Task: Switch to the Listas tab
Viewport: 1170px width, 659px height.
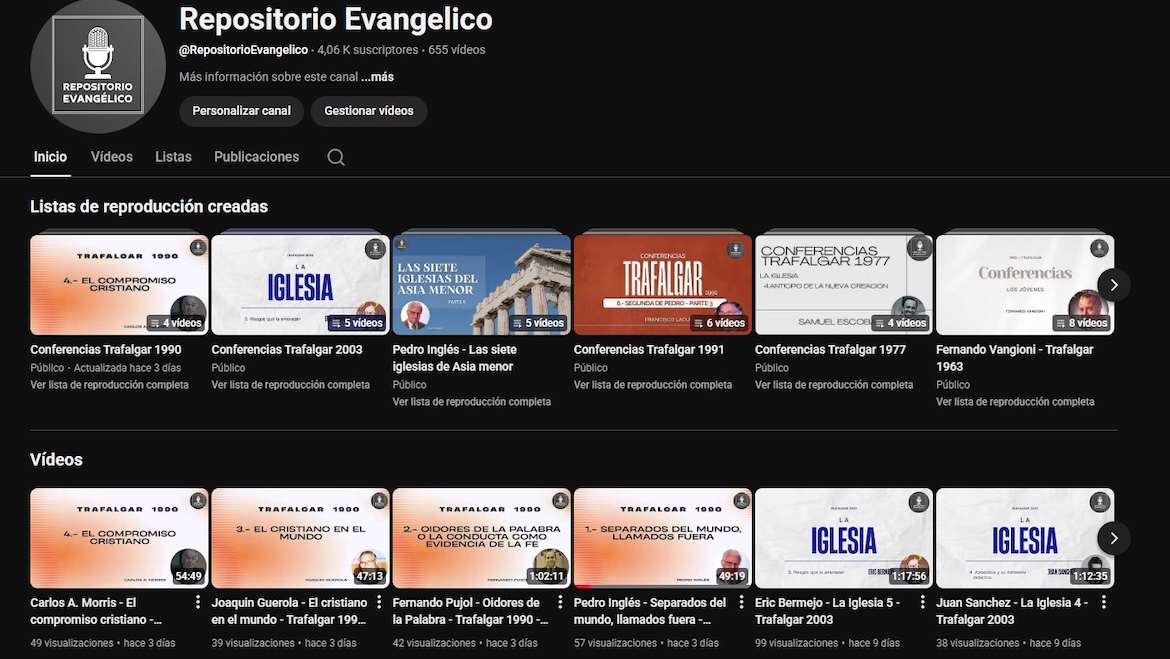Action: tap(173, 157)
